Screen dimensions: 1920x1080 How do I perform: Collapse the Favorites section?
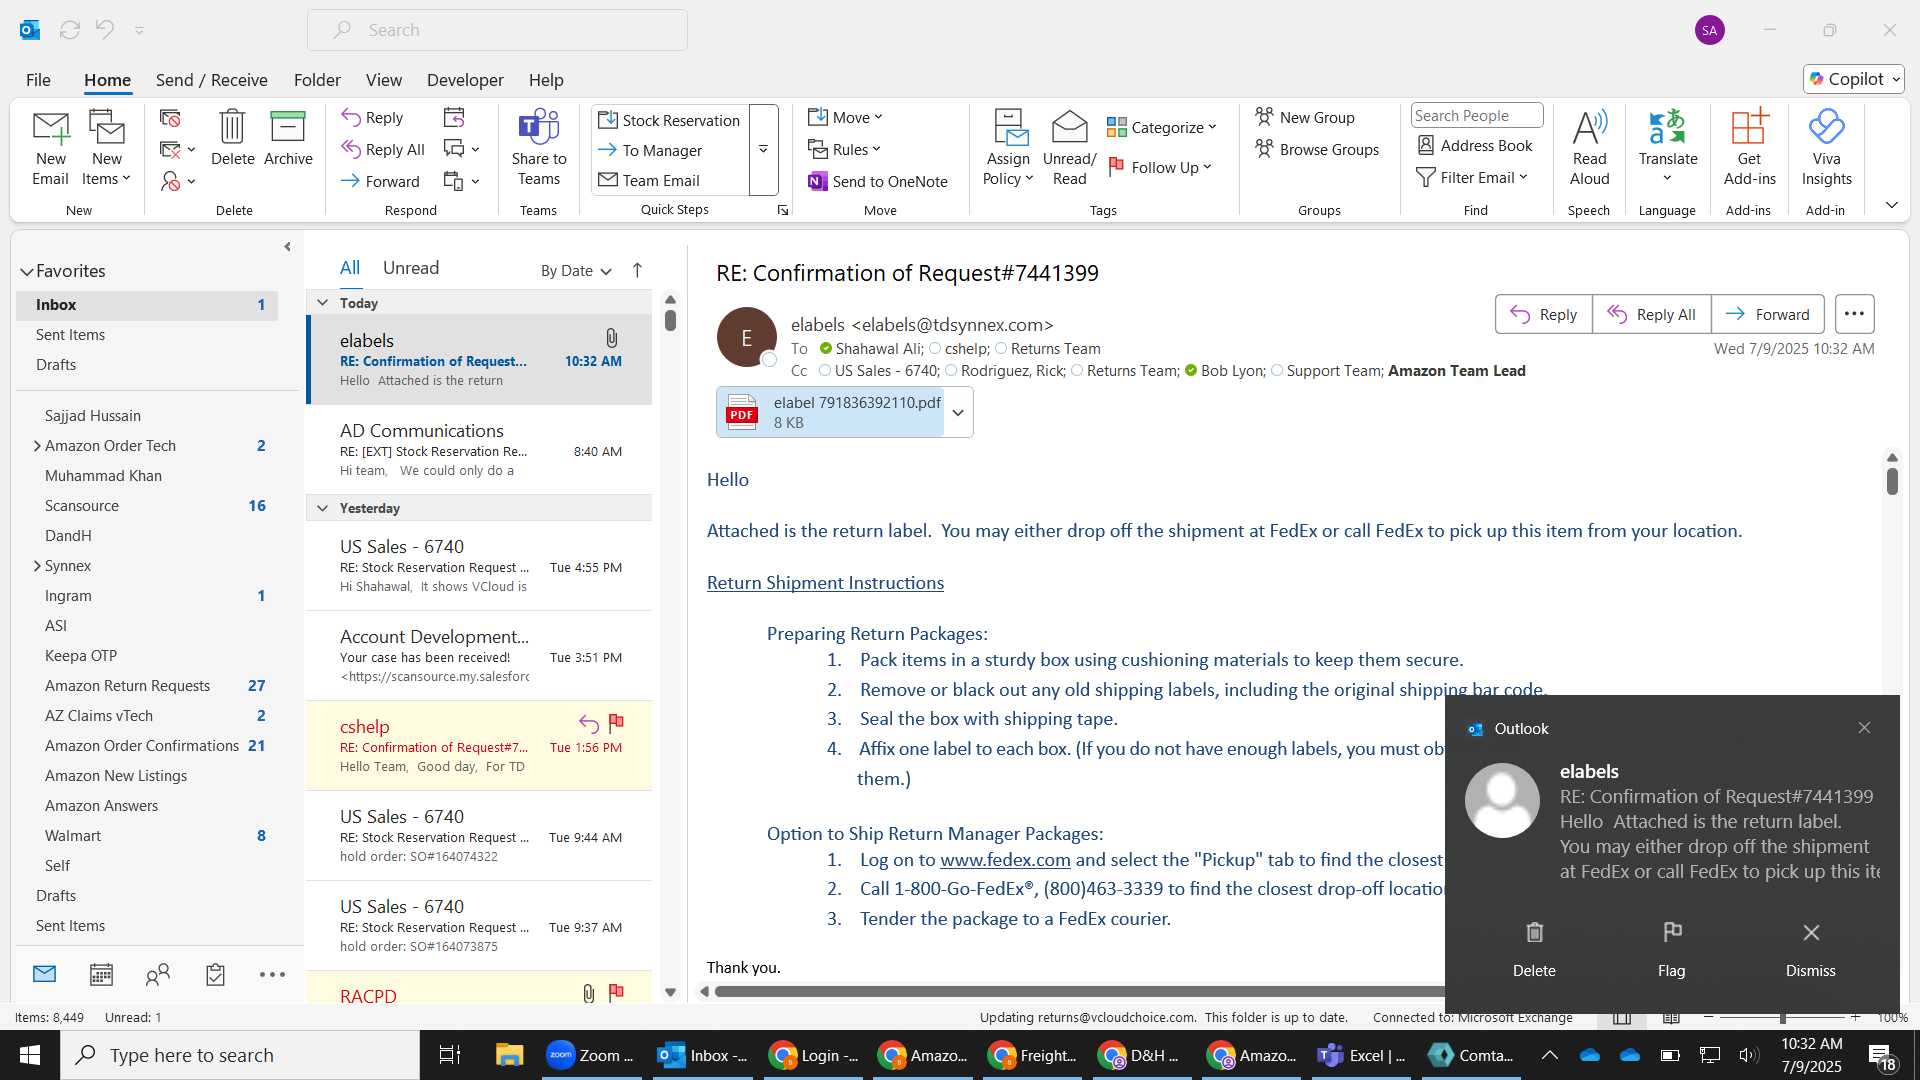coord(27,271)
